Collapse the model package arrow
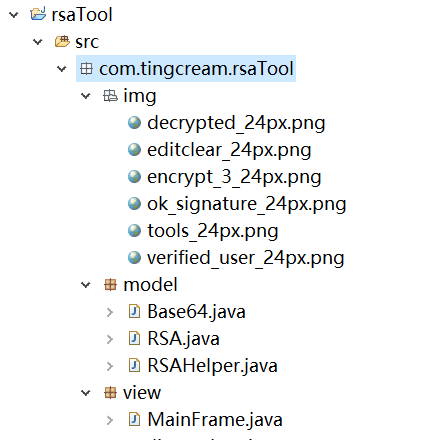Image resolution: width=447 pixels, height=440 pixels. [86, 285]
